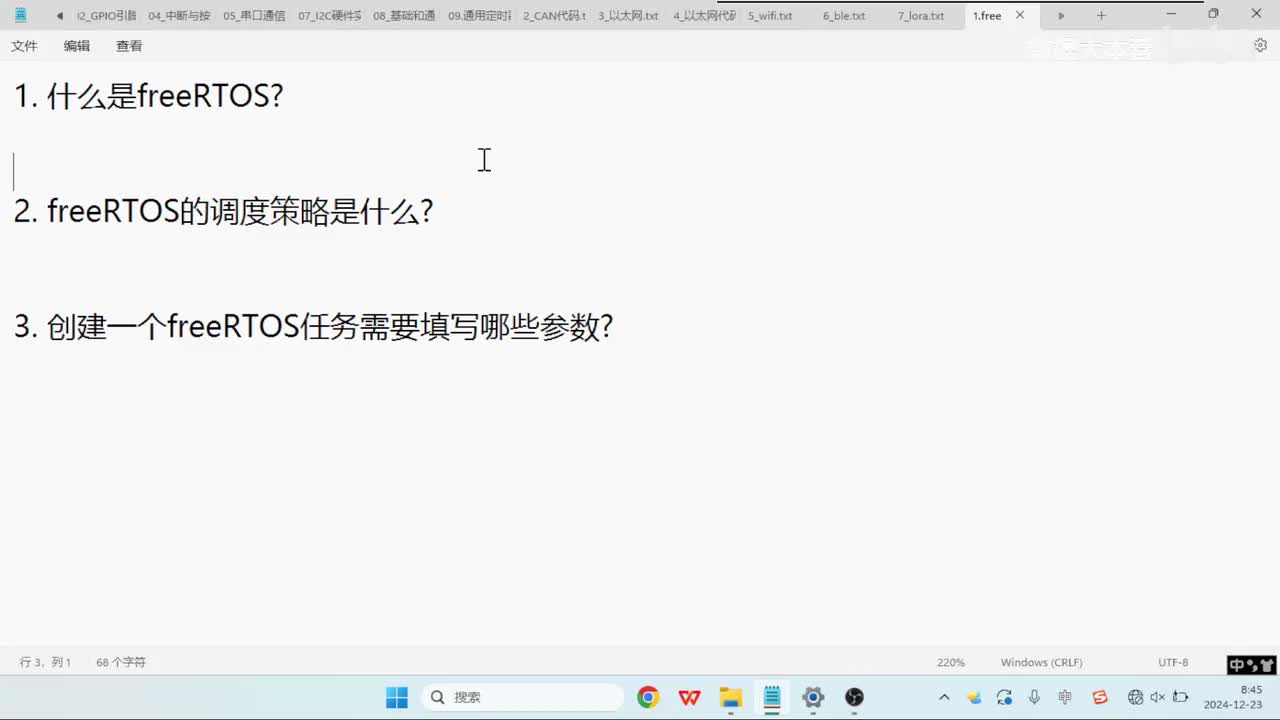This screenshot has width=1280, height=720.
Task: Click the sync refresh tray icon
Action: coord(1004,697)
